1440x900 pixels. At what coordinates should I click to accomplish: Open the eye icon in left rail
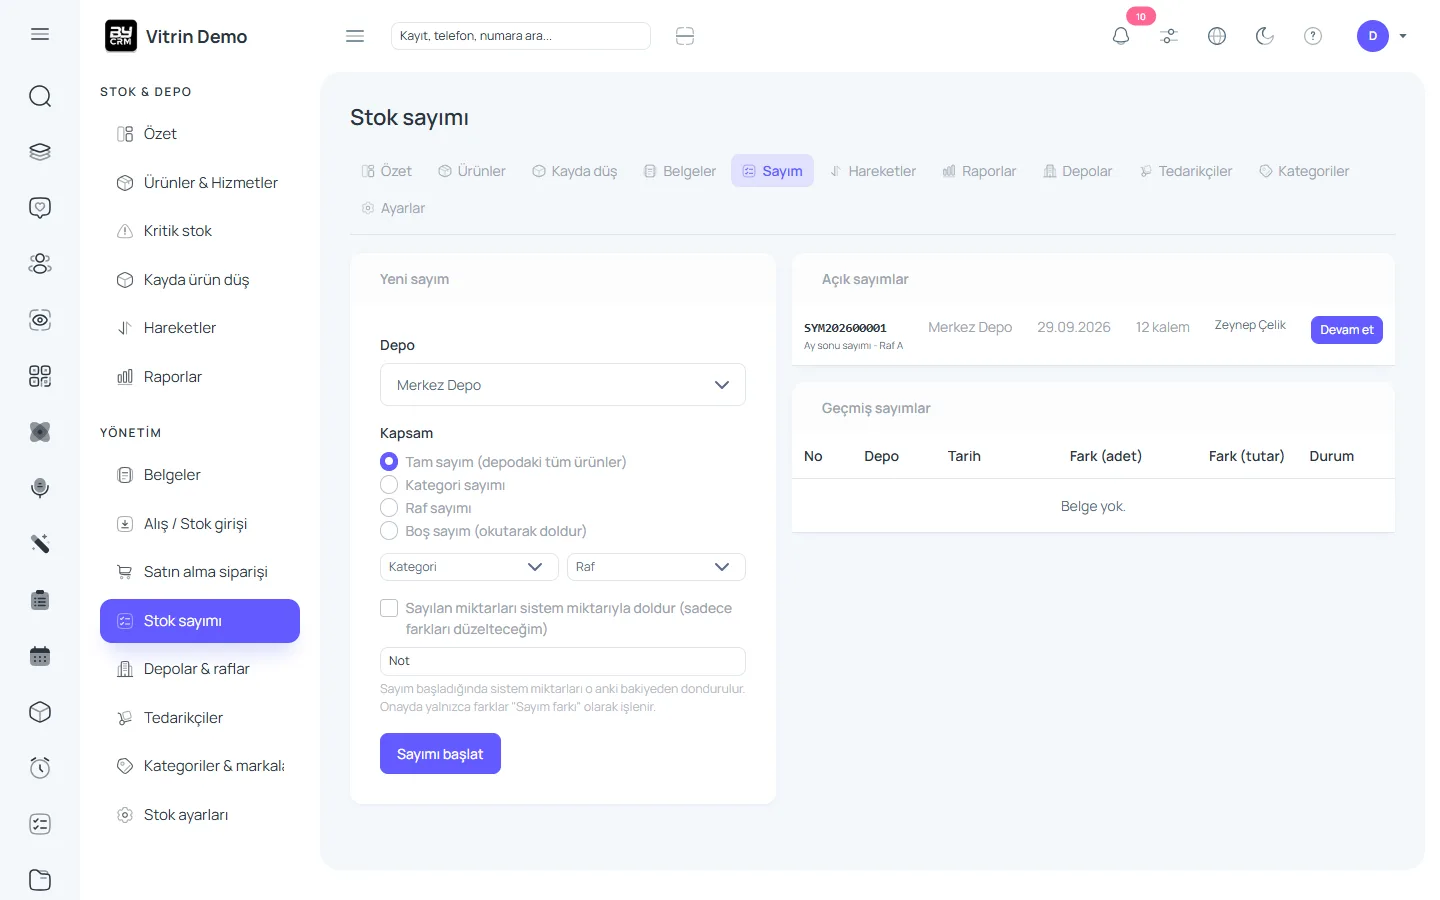[40, 320]
